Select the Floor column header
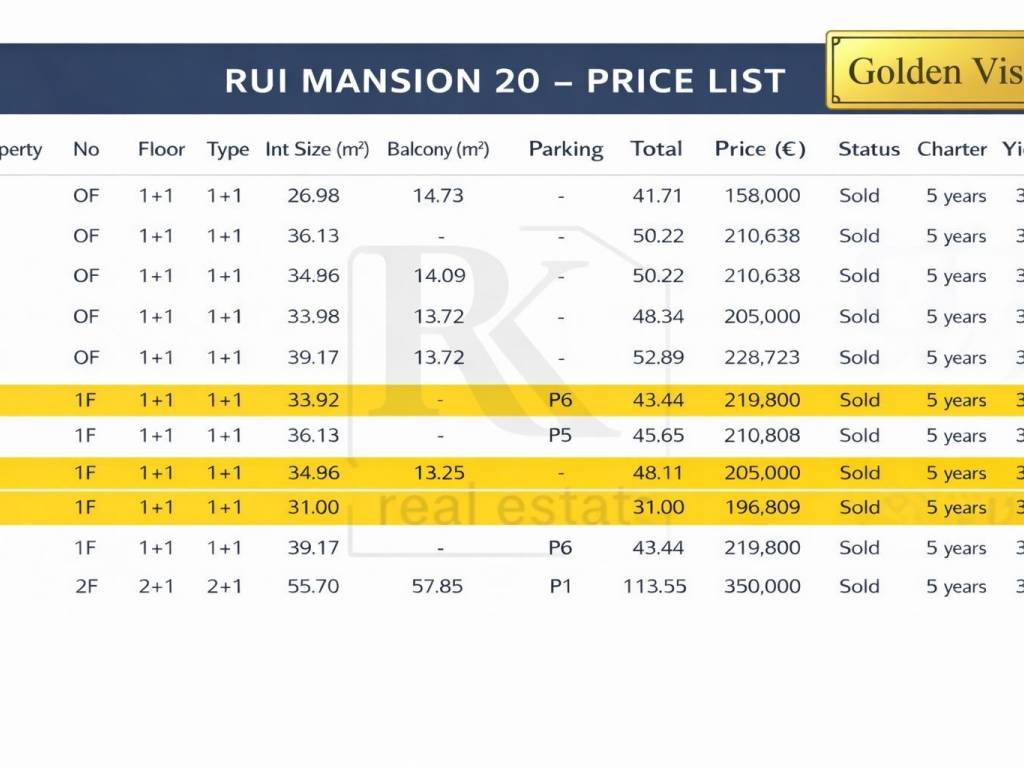The height and width of the screenshot is (768, 1024). pyautogui.click(x=161, y=149)
